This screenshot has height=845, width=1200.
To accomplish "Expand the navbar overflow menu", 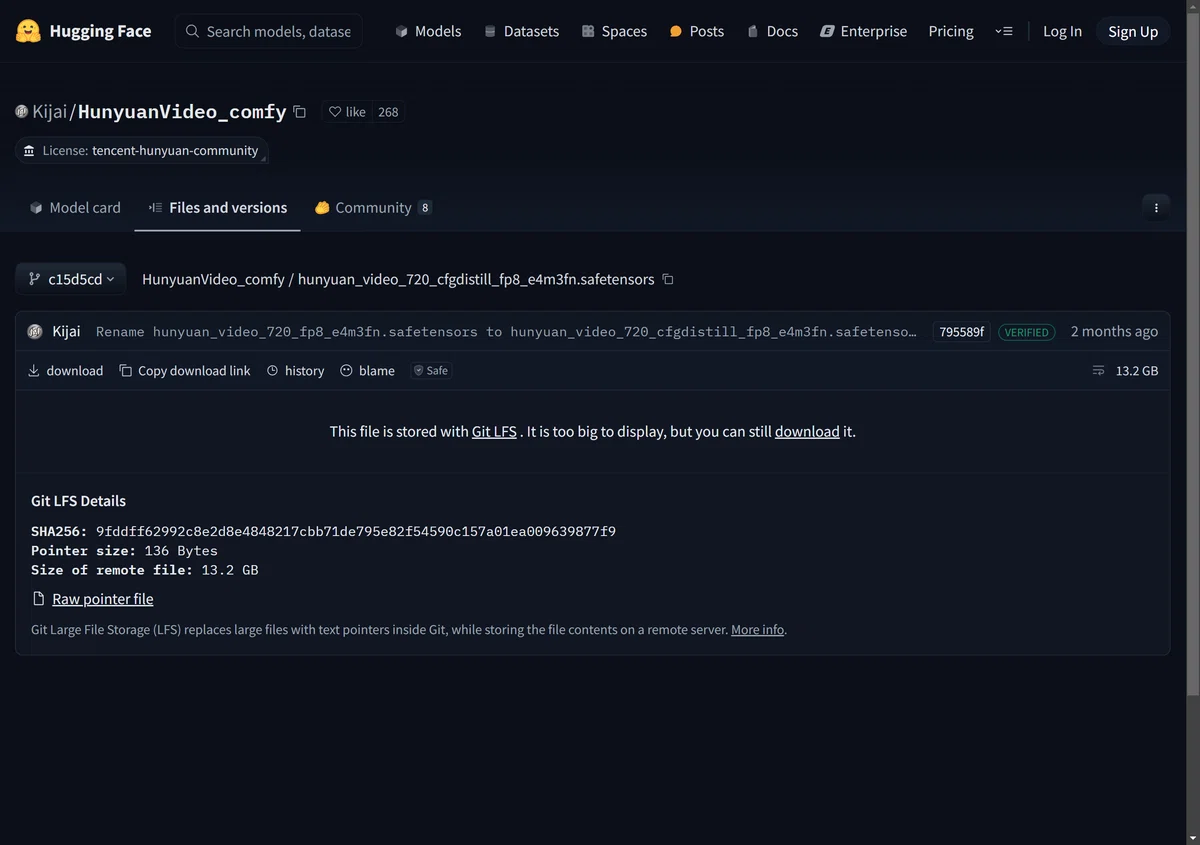I will 1004,31.
